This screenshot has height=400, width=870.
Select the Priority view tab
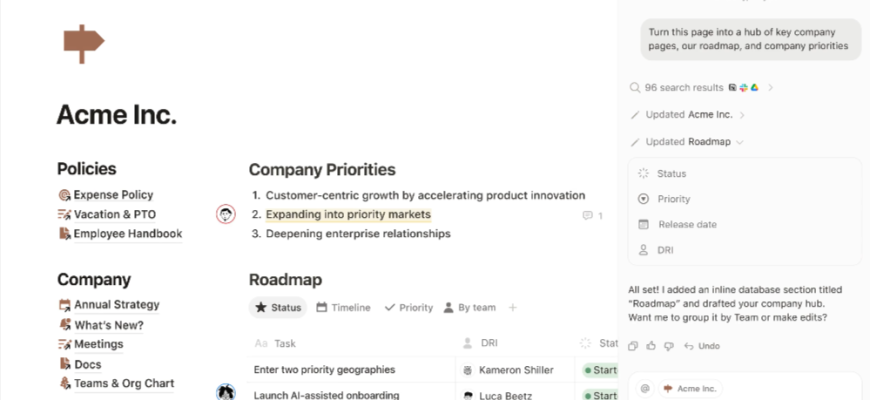click(x=409, y=308)
